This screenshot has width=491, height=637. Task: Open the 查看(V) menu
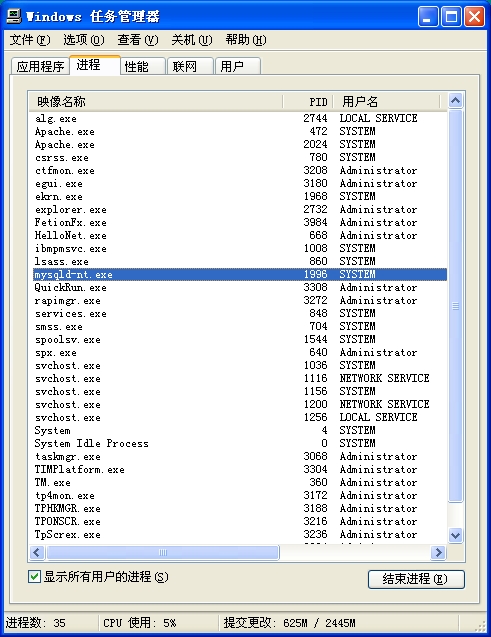[138, 40]
